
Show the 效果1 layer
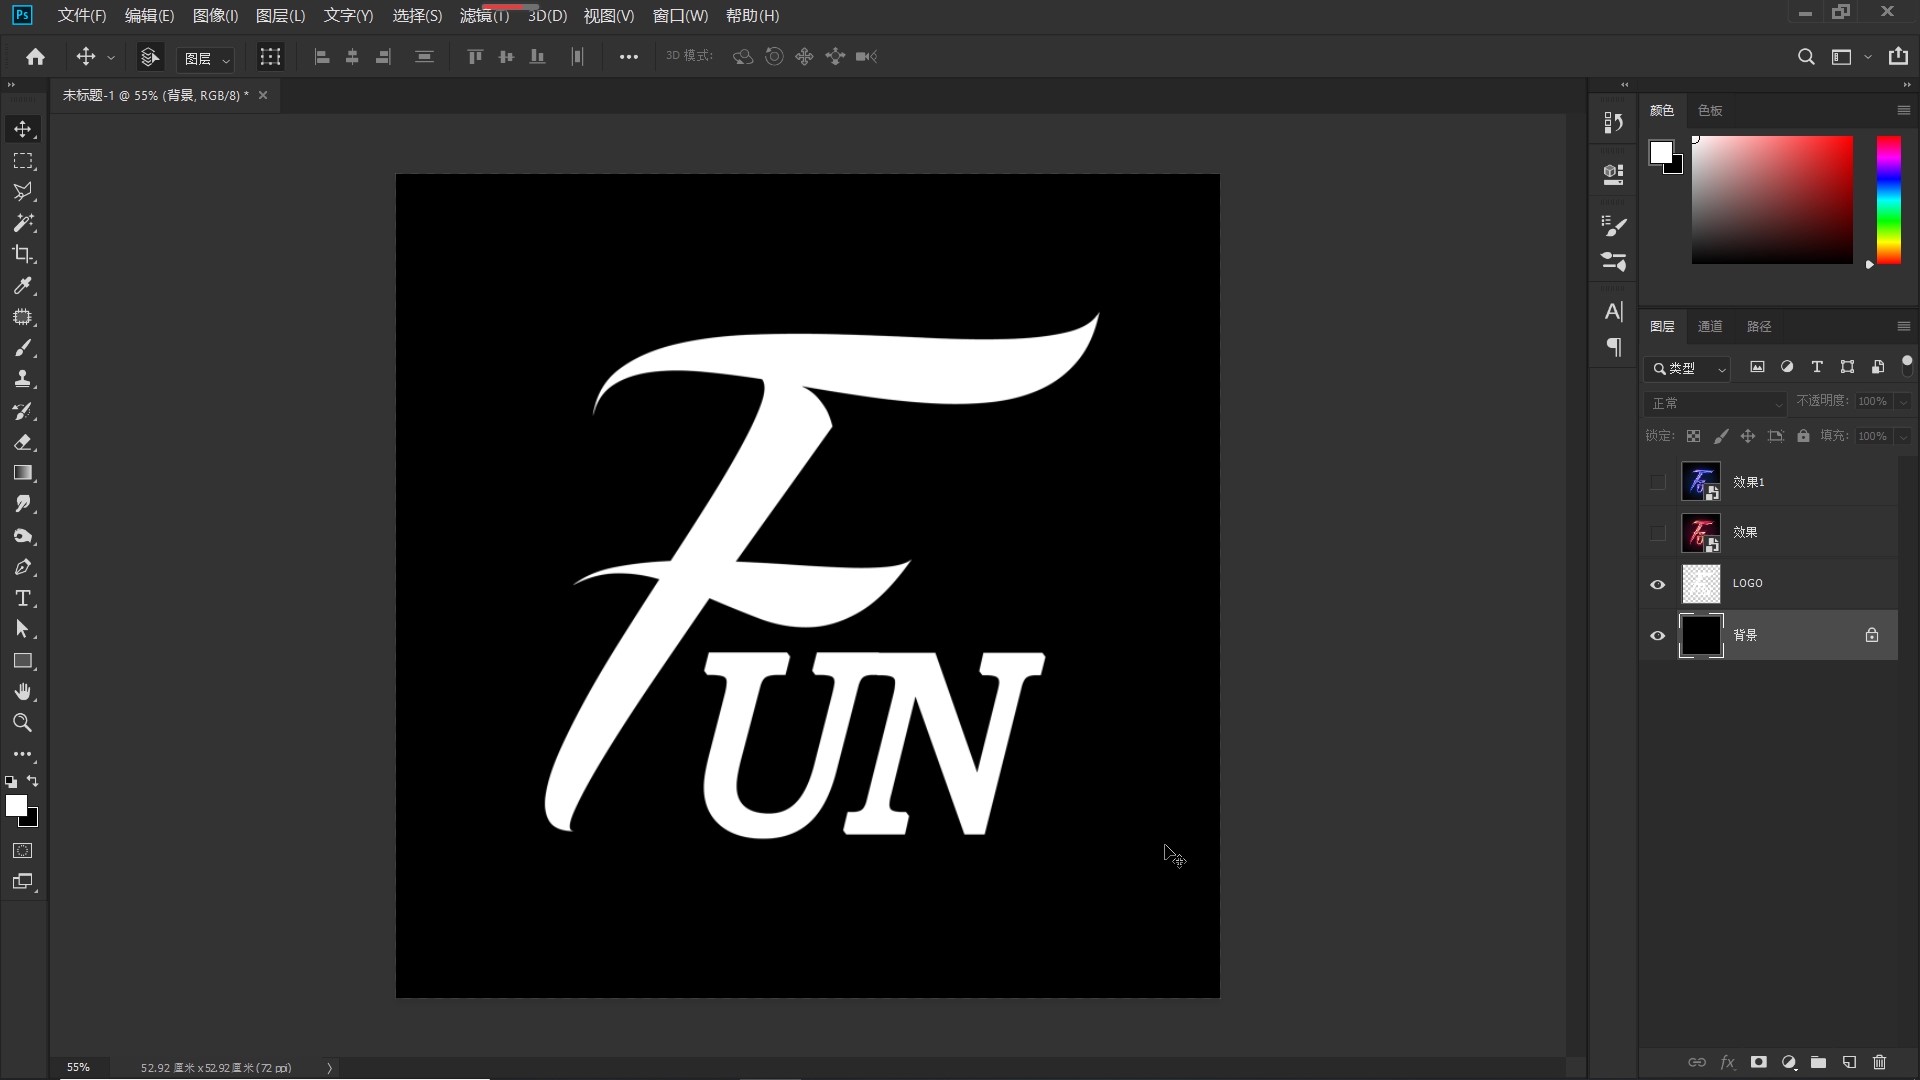point(1657,482)
